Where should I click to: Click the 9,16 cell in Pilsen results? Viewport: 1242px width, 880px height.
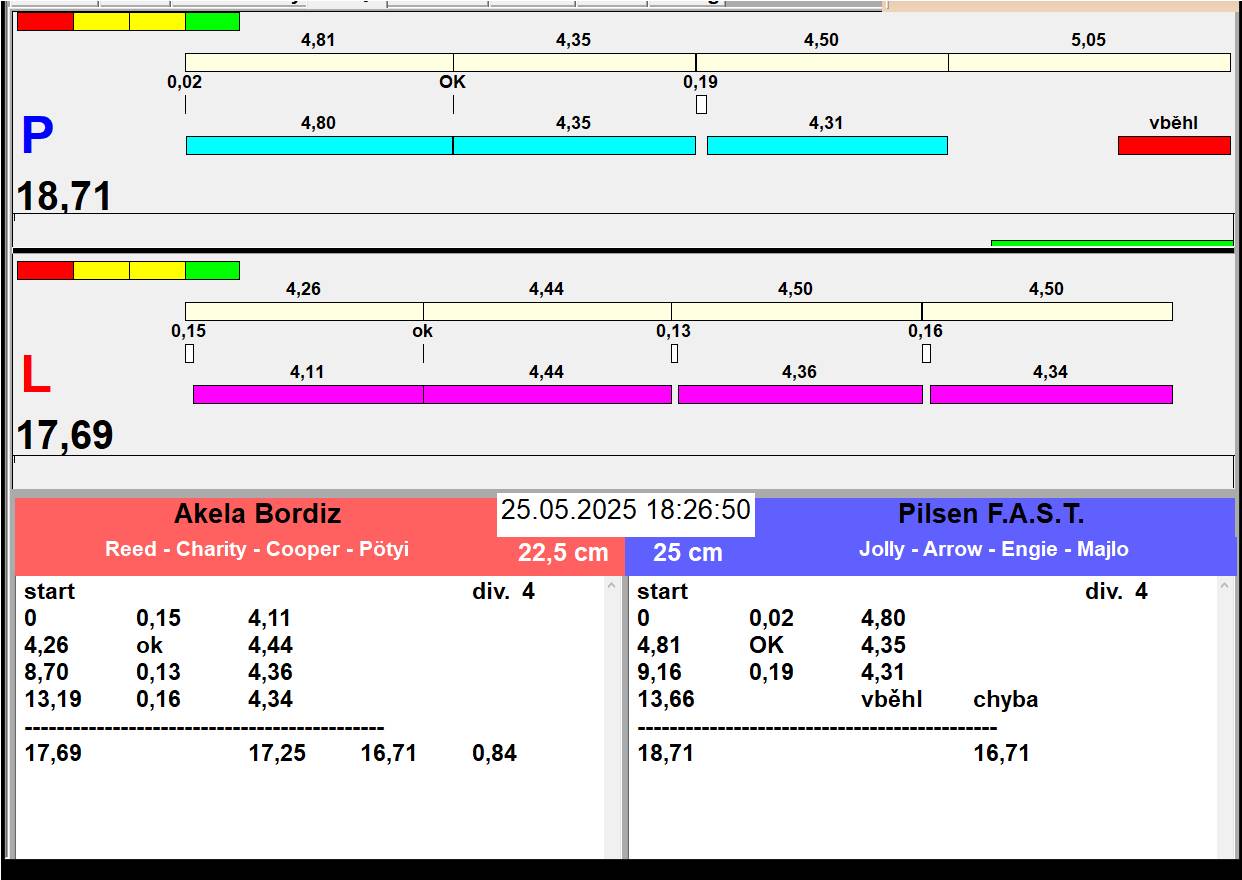click(660, 672)
